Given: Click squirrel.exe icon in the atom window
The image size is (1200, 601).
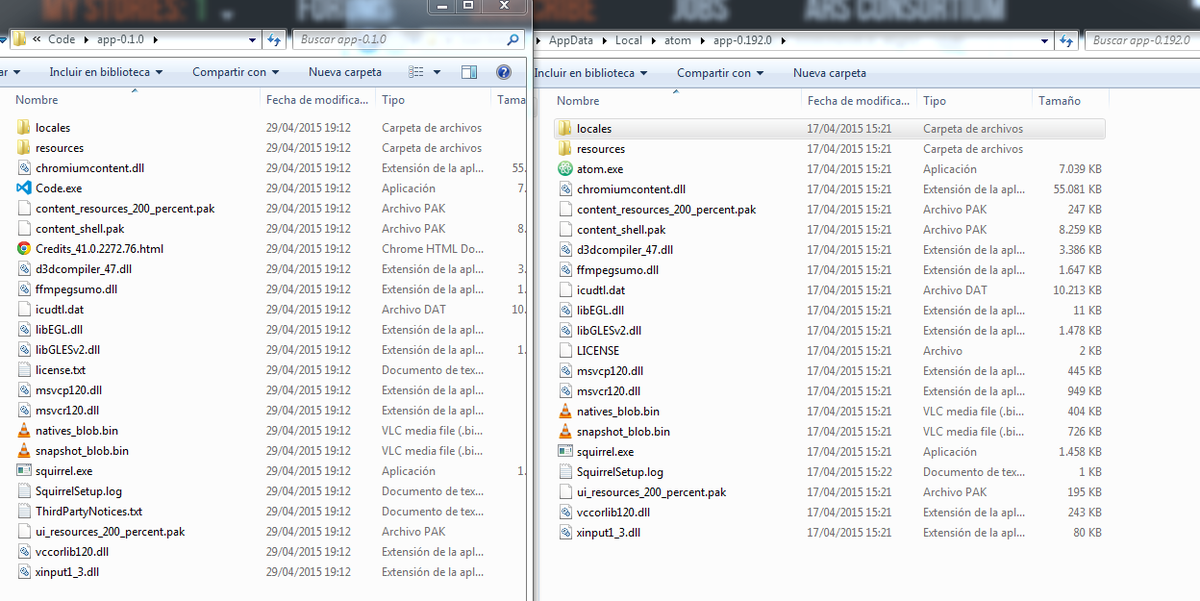Looking at the screenshot, I should pos(566,452).
